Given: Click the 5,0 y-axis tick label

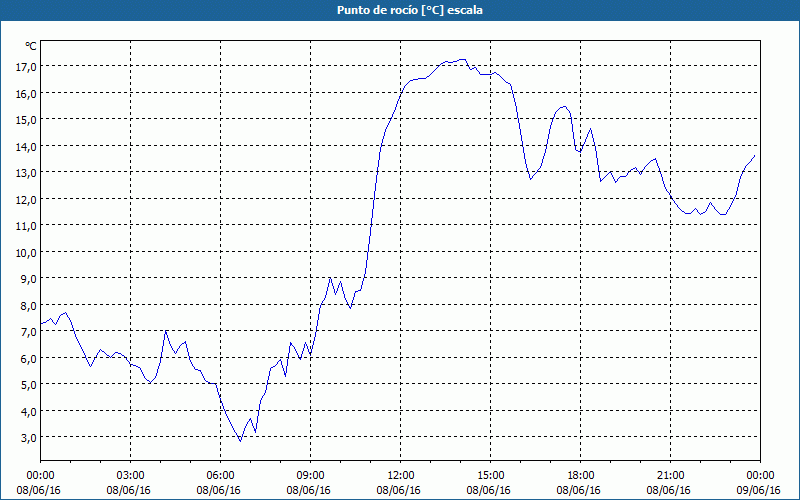Looking at the screenshot, I should pos(28,385).
